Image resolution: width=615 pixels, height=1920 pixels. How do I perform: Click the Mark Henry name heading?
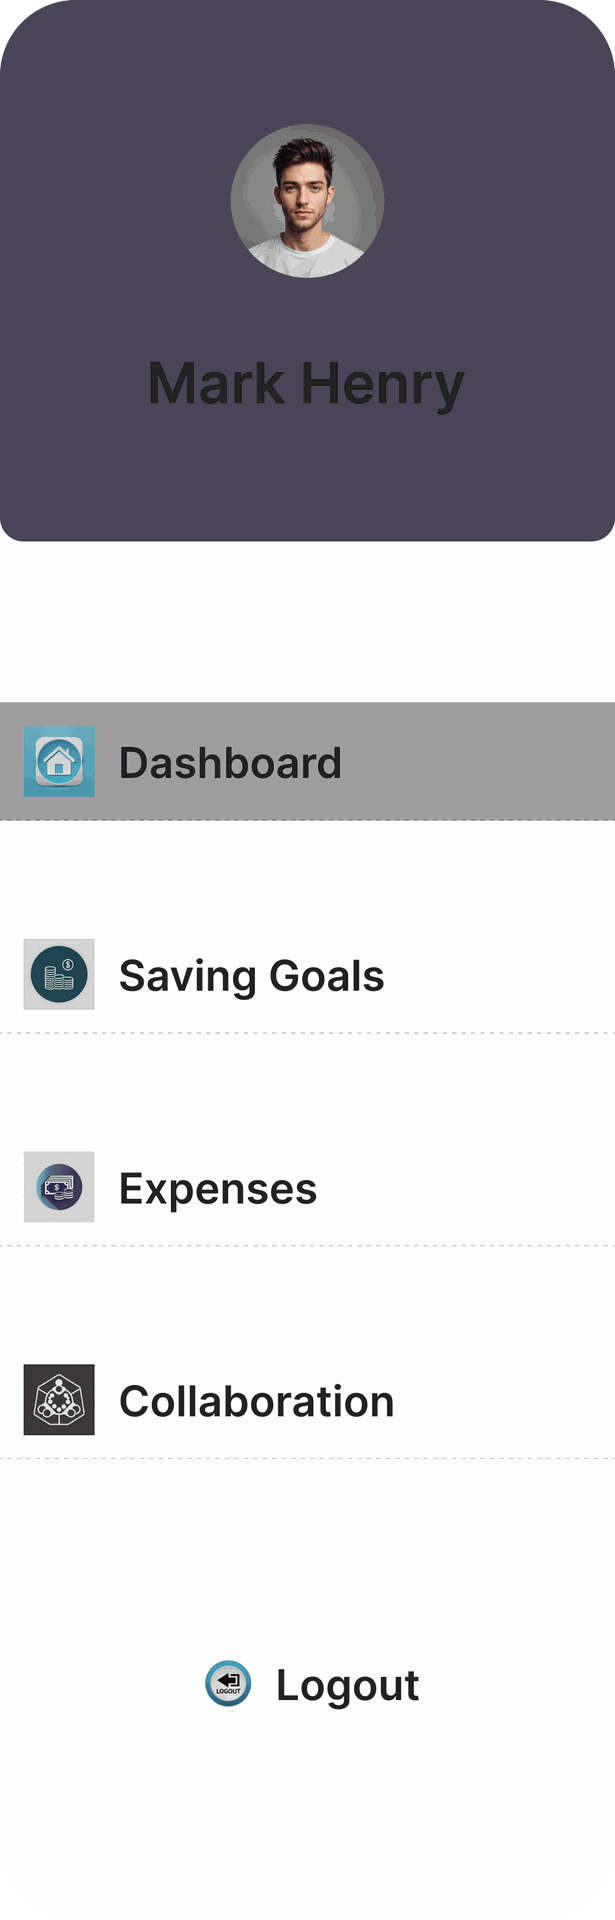coord(307,384)
